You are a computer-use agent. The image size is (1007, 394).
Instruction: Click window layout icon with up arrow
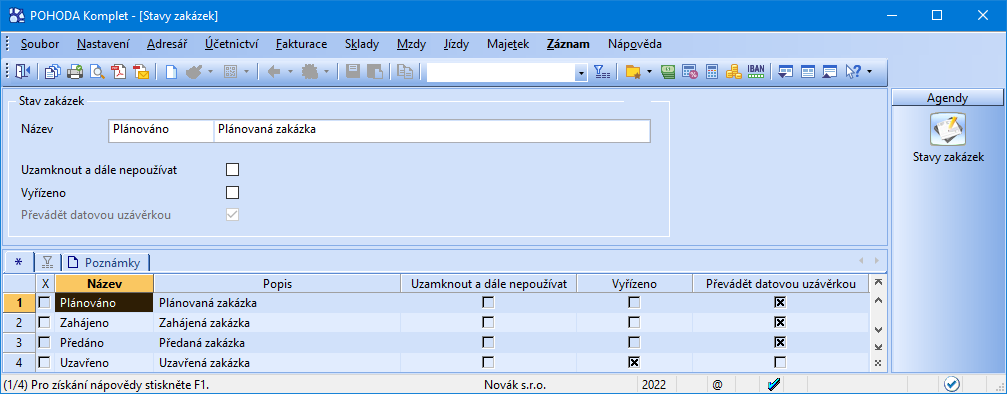pyautogui.click(x=830, y=72)
